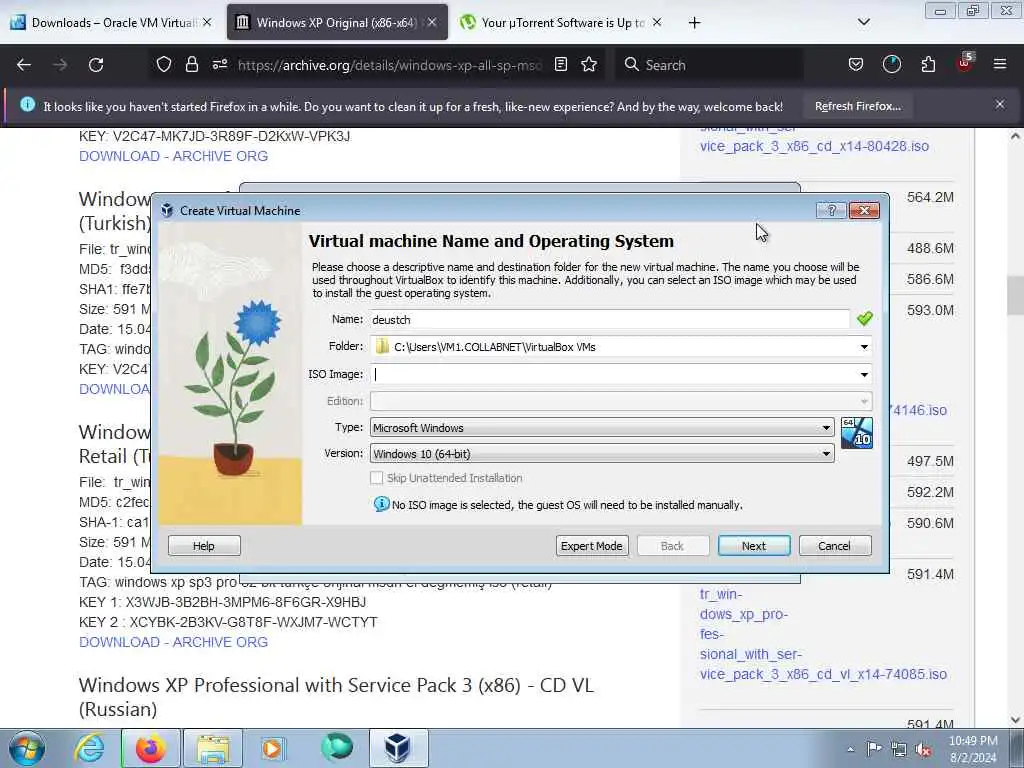Screen dimensions: 1024x768
Task: Open Windows Start menu orb
Action: click(x=27, y=748)
